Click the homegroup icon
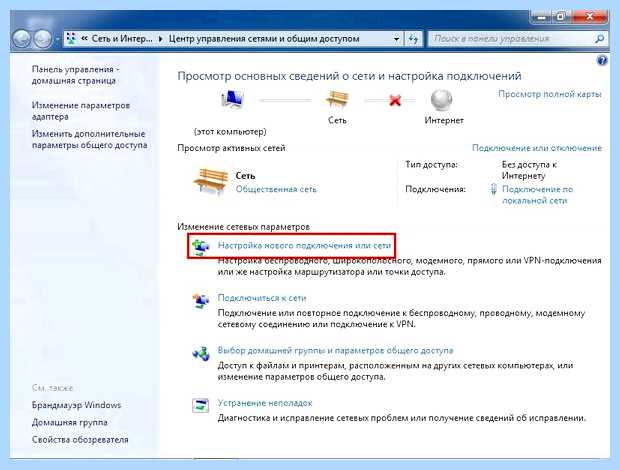The width and height of the screenshot is (620, 470). pyautogui.click(x=200, y=353)
